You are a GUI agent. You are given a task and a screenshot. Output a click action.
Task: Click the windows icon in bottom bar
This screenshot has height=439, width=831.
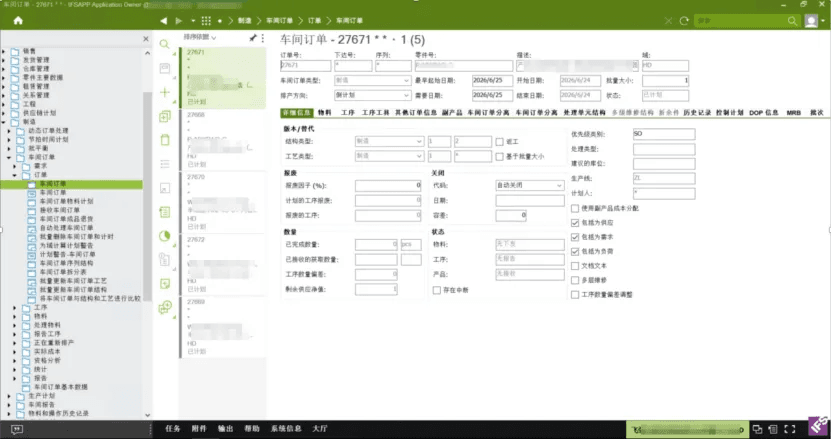[757, 429]
